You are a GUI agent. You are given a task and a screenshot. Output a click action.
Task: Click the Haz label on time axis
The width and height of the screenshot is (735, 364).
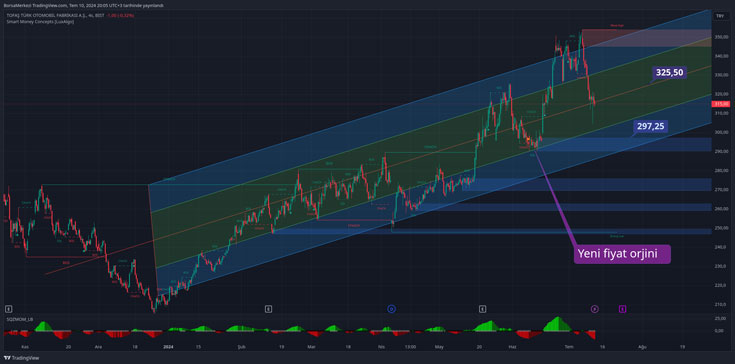click(513, 347)
